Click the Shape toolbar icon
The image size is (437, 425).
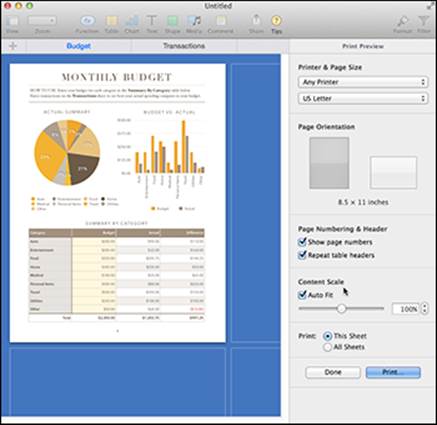[x=172, y=21]
